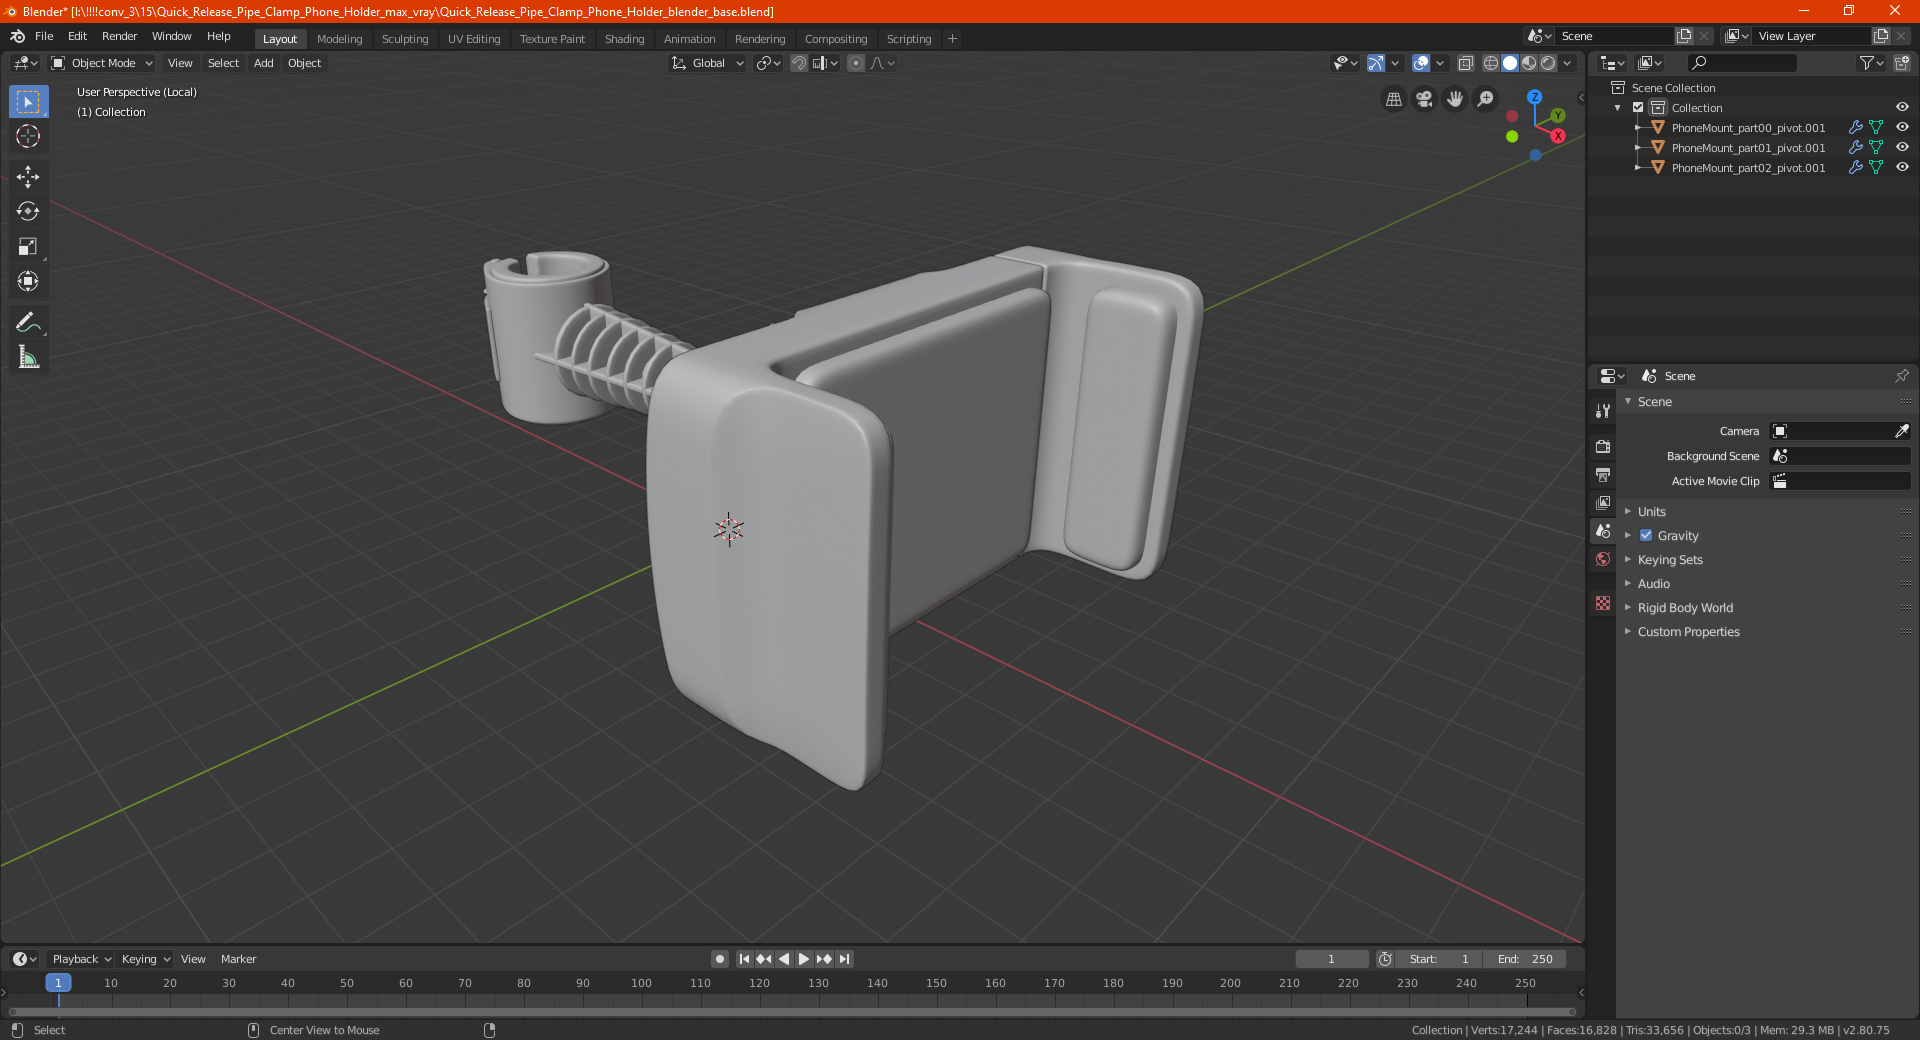Switch to wireframe viewport shading
Viewport: 1920px width, 1040px height.
pyautogui.click(x=1491, y=63)
